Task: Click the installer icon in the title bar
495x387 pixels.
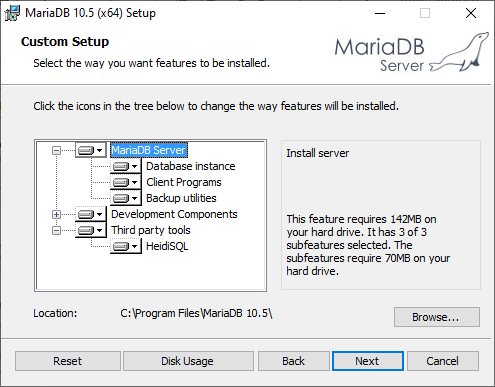Action: pyautogui.click(x=12, y=13)
